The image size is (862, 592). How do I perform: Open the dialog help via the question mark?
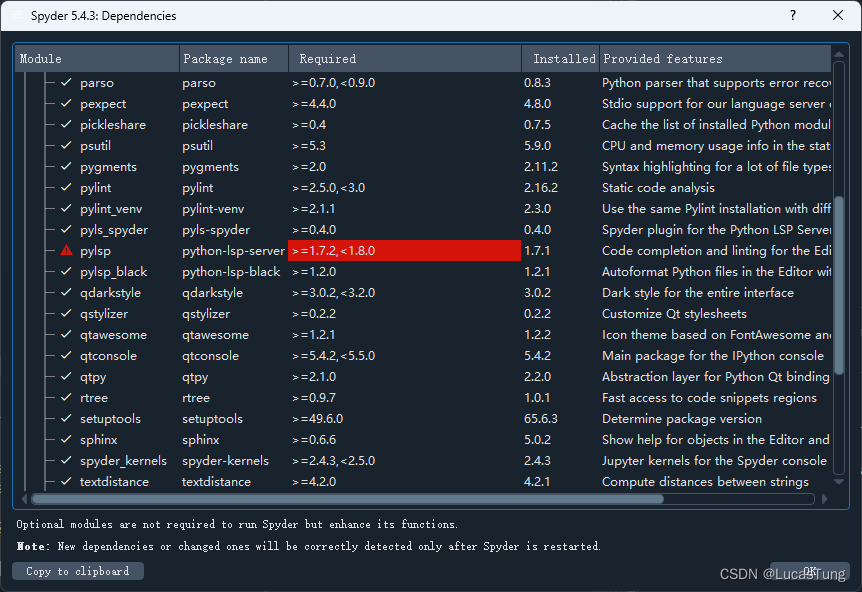[792, 15]
